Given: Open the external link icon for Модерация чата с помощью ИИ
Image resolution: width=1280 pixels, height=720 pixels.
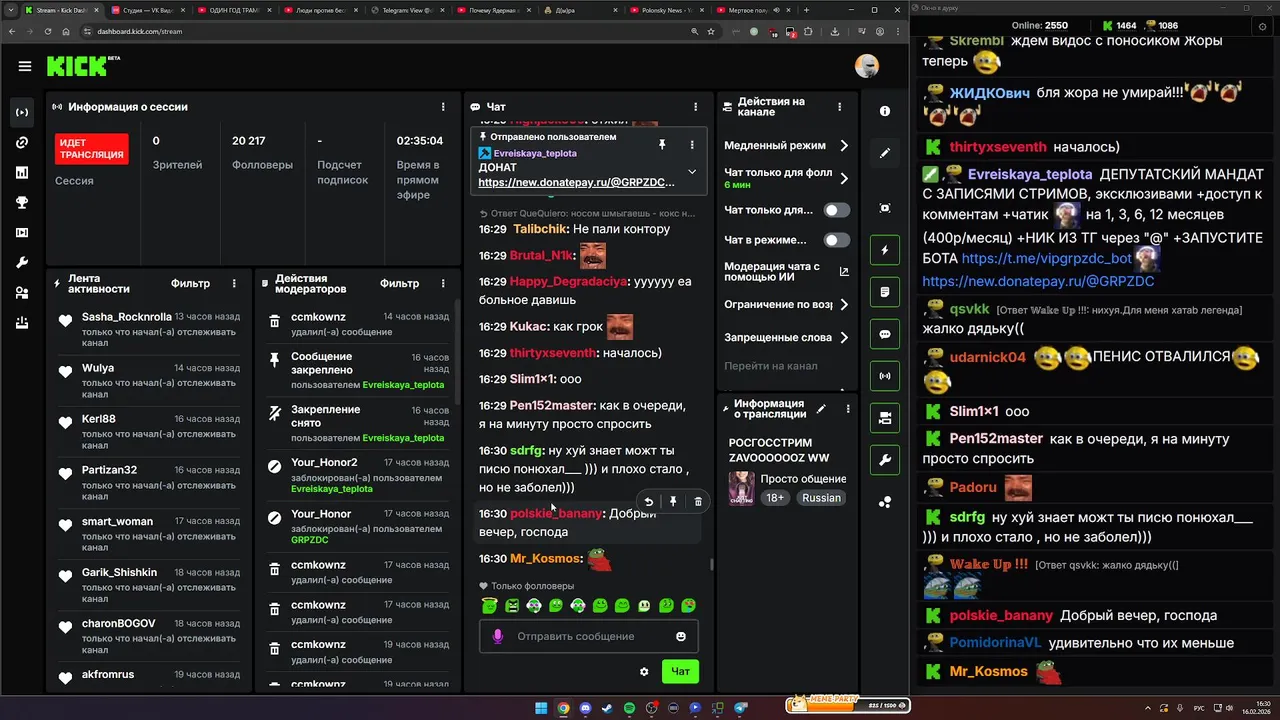Looking at the screenshot, I should pos(844,272).
